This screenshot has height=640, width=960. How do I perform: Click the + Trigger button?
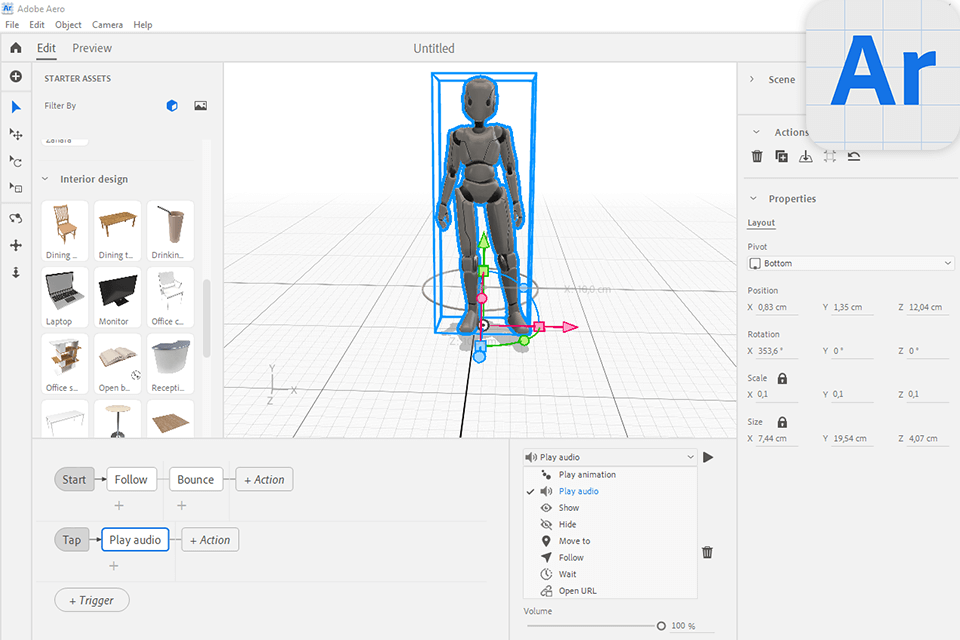[92, 600]
